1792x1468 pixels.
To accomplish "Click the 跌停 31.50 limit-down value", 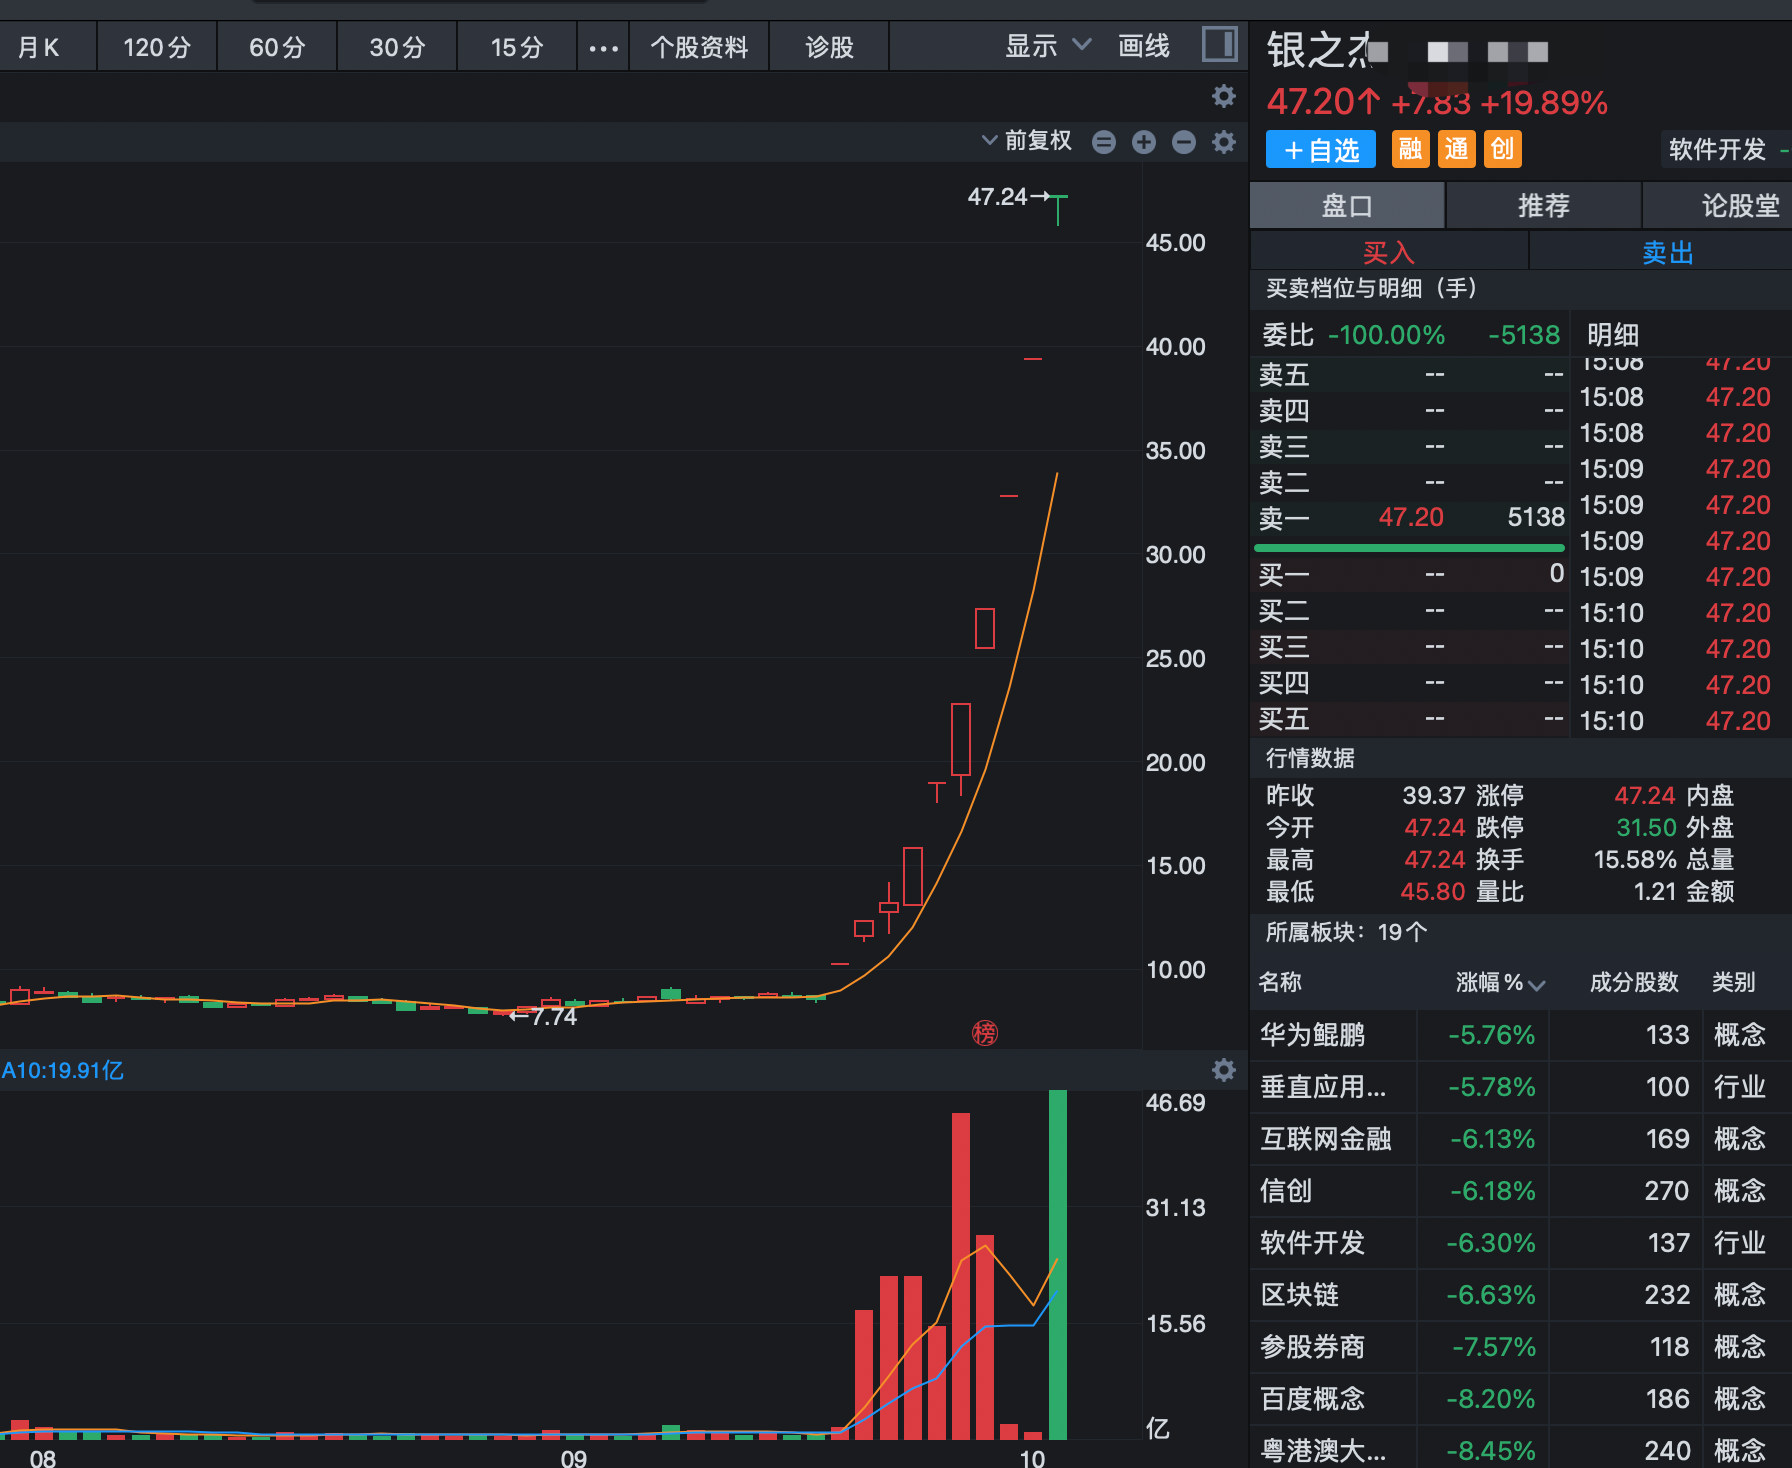I will [x=1646, y=827].
